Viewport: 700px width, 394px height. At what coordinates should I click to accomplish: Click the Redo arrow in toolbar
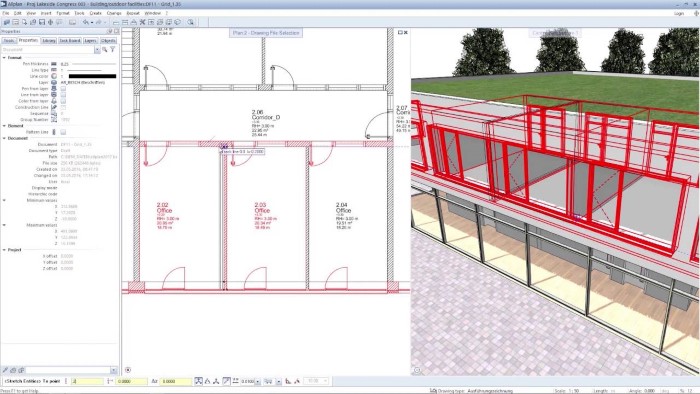(x=99, y=22)
